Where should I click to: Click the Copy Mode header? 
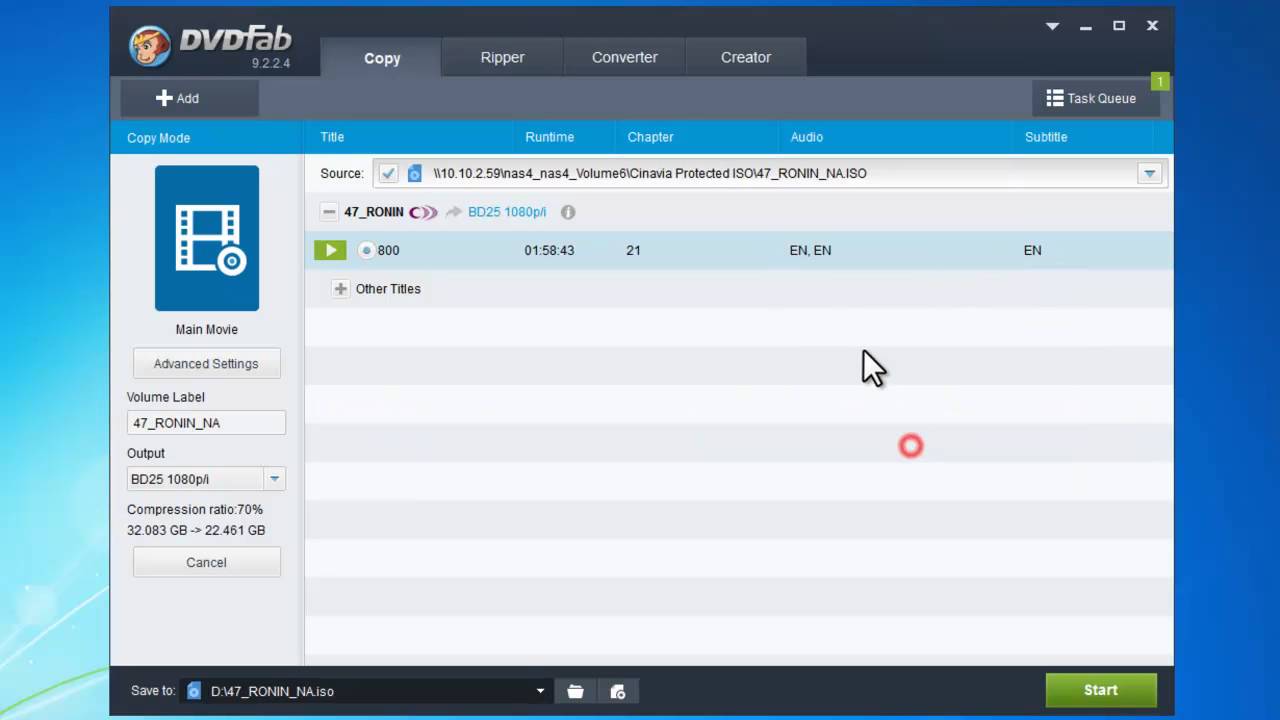coord(158,138)
